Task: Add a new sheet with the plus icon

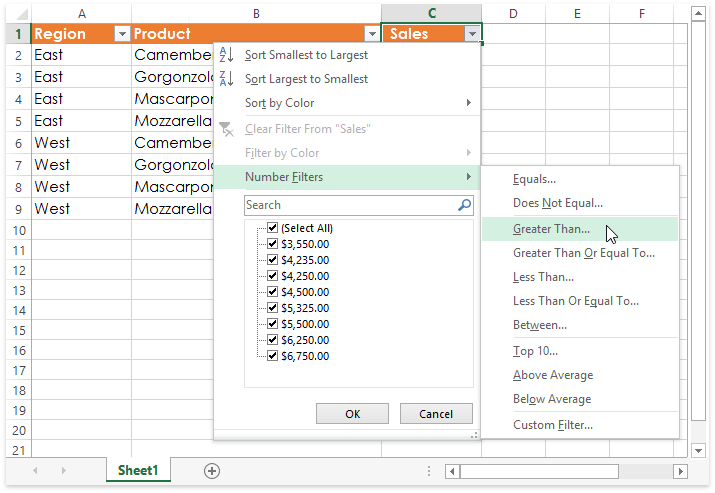Action: 212,471
